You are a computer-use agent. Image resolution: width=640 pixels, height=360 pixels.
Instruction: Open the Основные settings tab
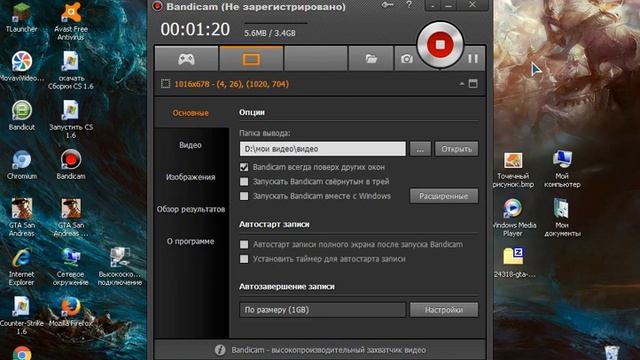pyautogui.click(x=191, y=113)
